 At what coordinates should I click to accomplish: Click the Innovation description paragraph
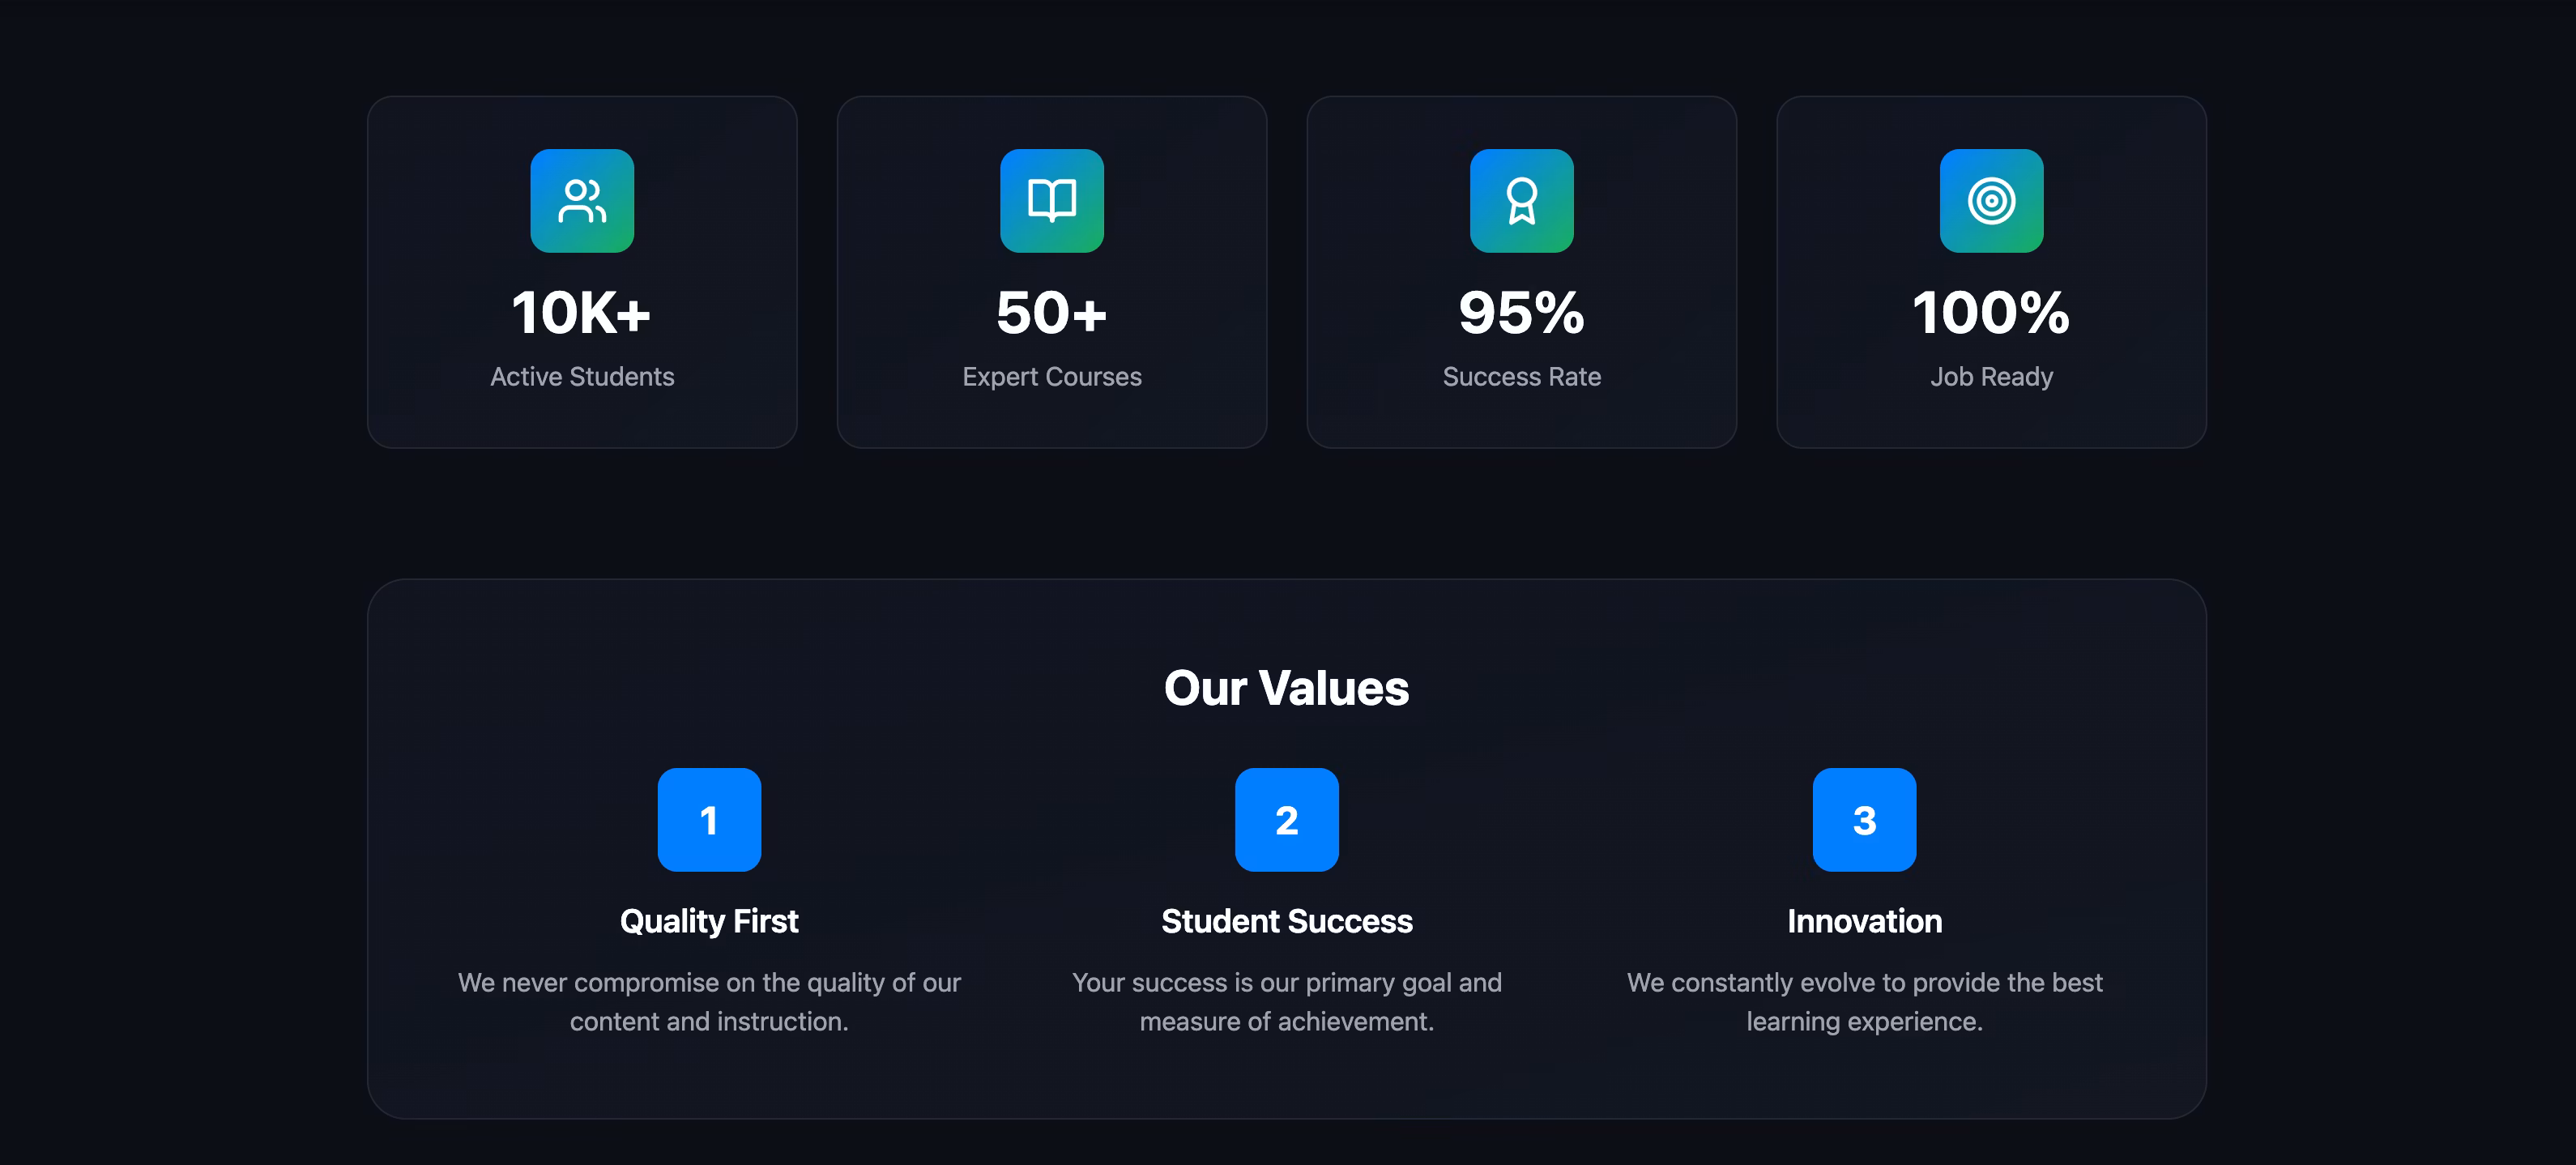pos(1864,1002)
